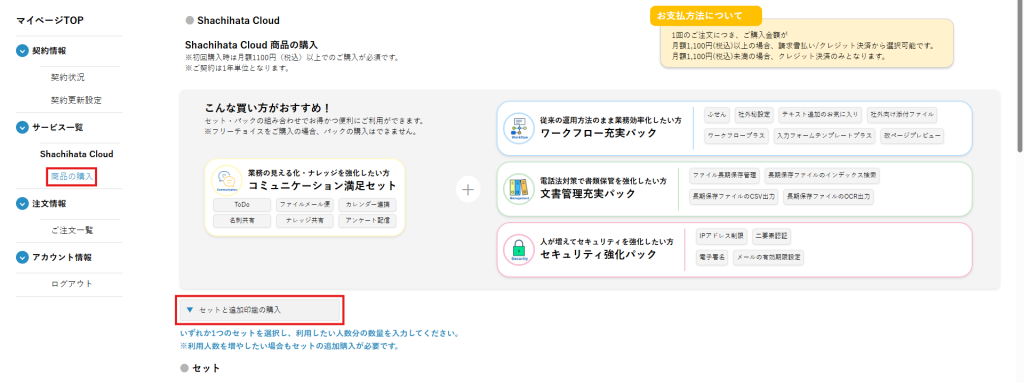Click the 電子署名 tag

(x=712, y=257)
